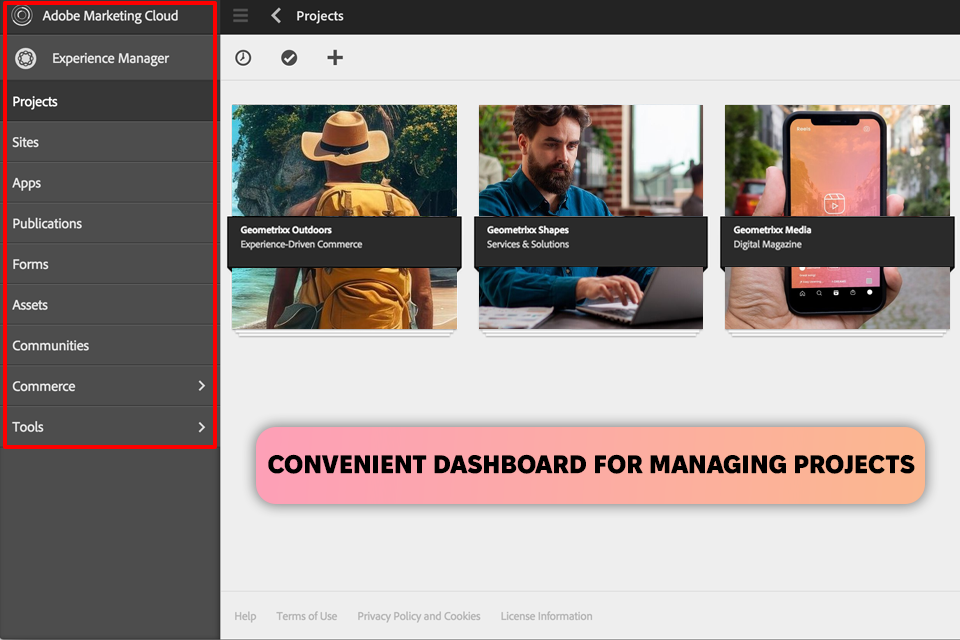Viewport: 960px width, 640px height.
Task: Click the Tools menu label
Action: (x=28, y=427)
